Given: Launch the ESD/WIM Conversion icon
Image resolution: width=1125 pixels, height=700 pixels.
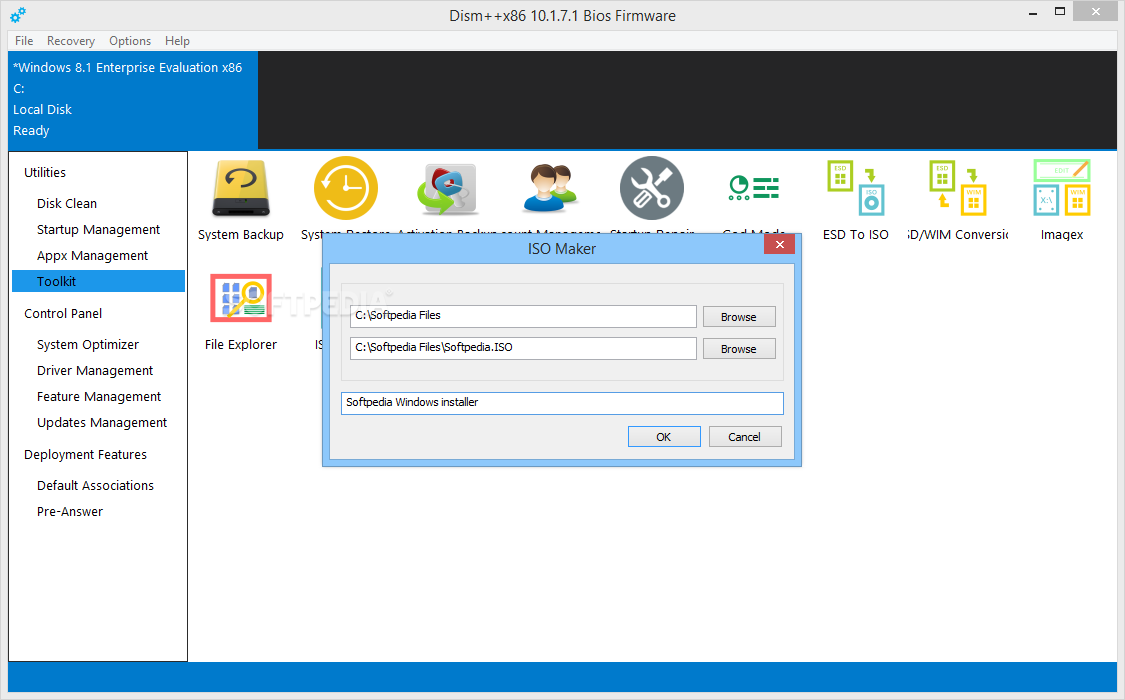Looking at the screenshot, I should (x=958, y=188).
